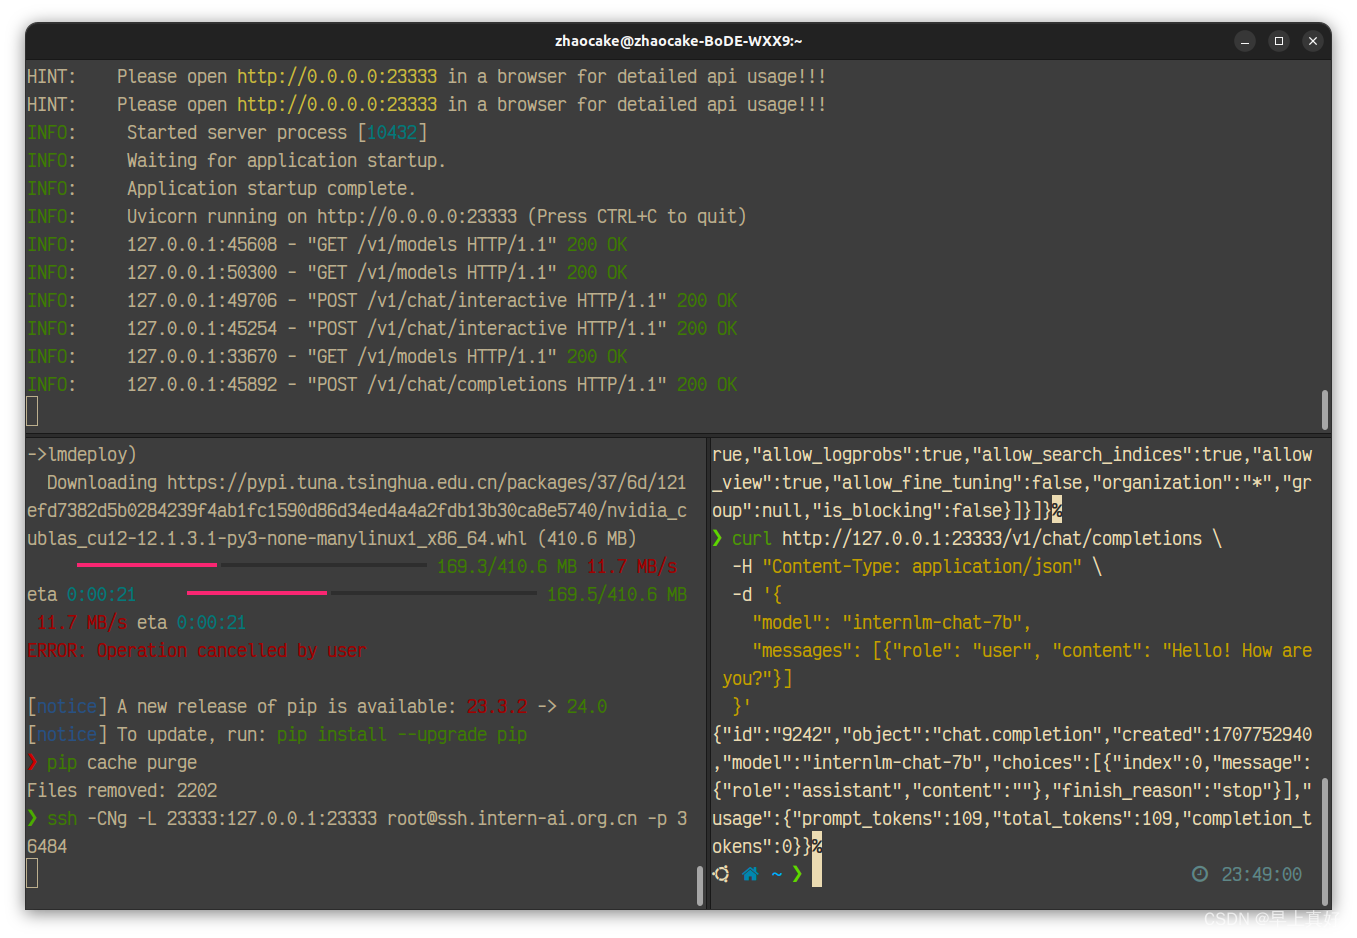
Task: Minimize the terminal window
Action: tap(1245, 41)
